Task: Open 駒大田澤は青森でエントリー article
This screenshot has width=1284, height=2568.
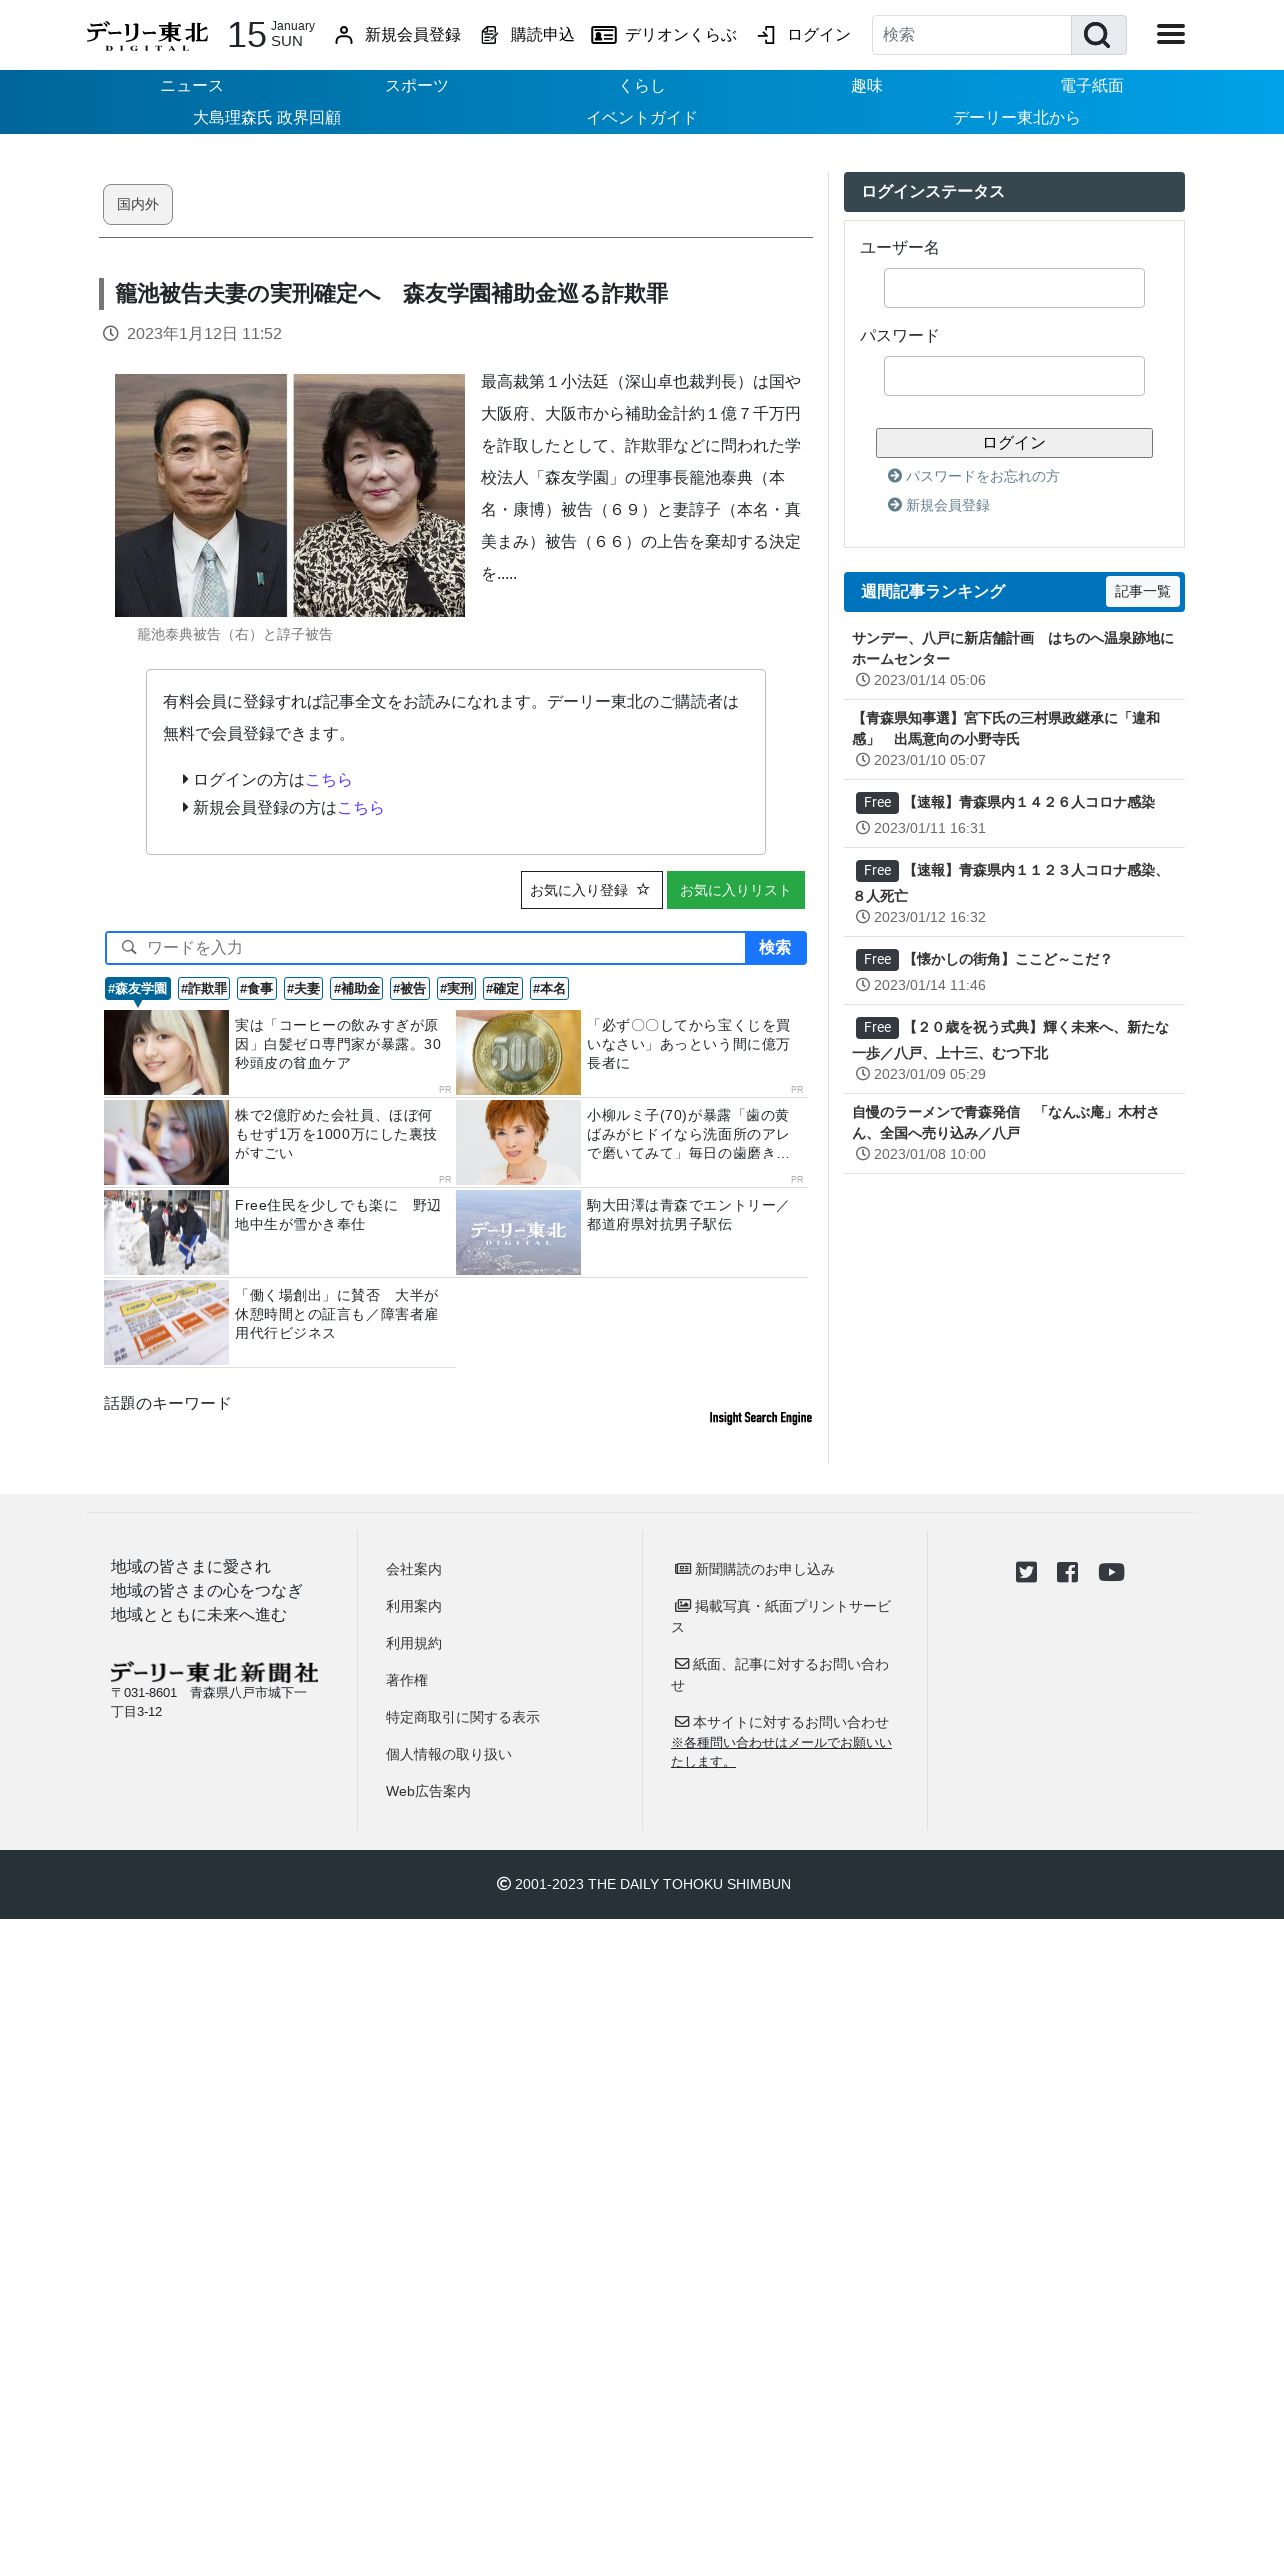Action: [x=687, y=1215]
